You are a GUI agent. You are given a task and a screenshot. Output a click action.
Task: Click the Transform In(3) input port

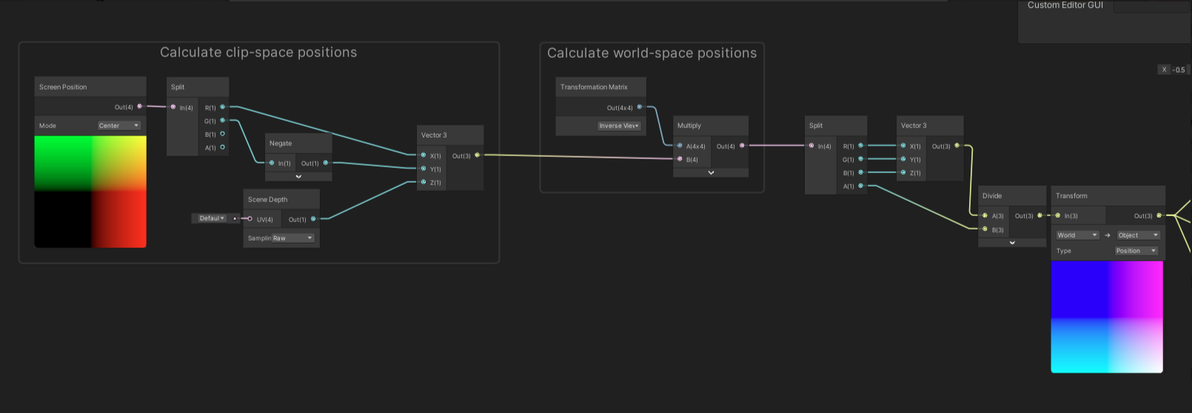point(1058,215)
